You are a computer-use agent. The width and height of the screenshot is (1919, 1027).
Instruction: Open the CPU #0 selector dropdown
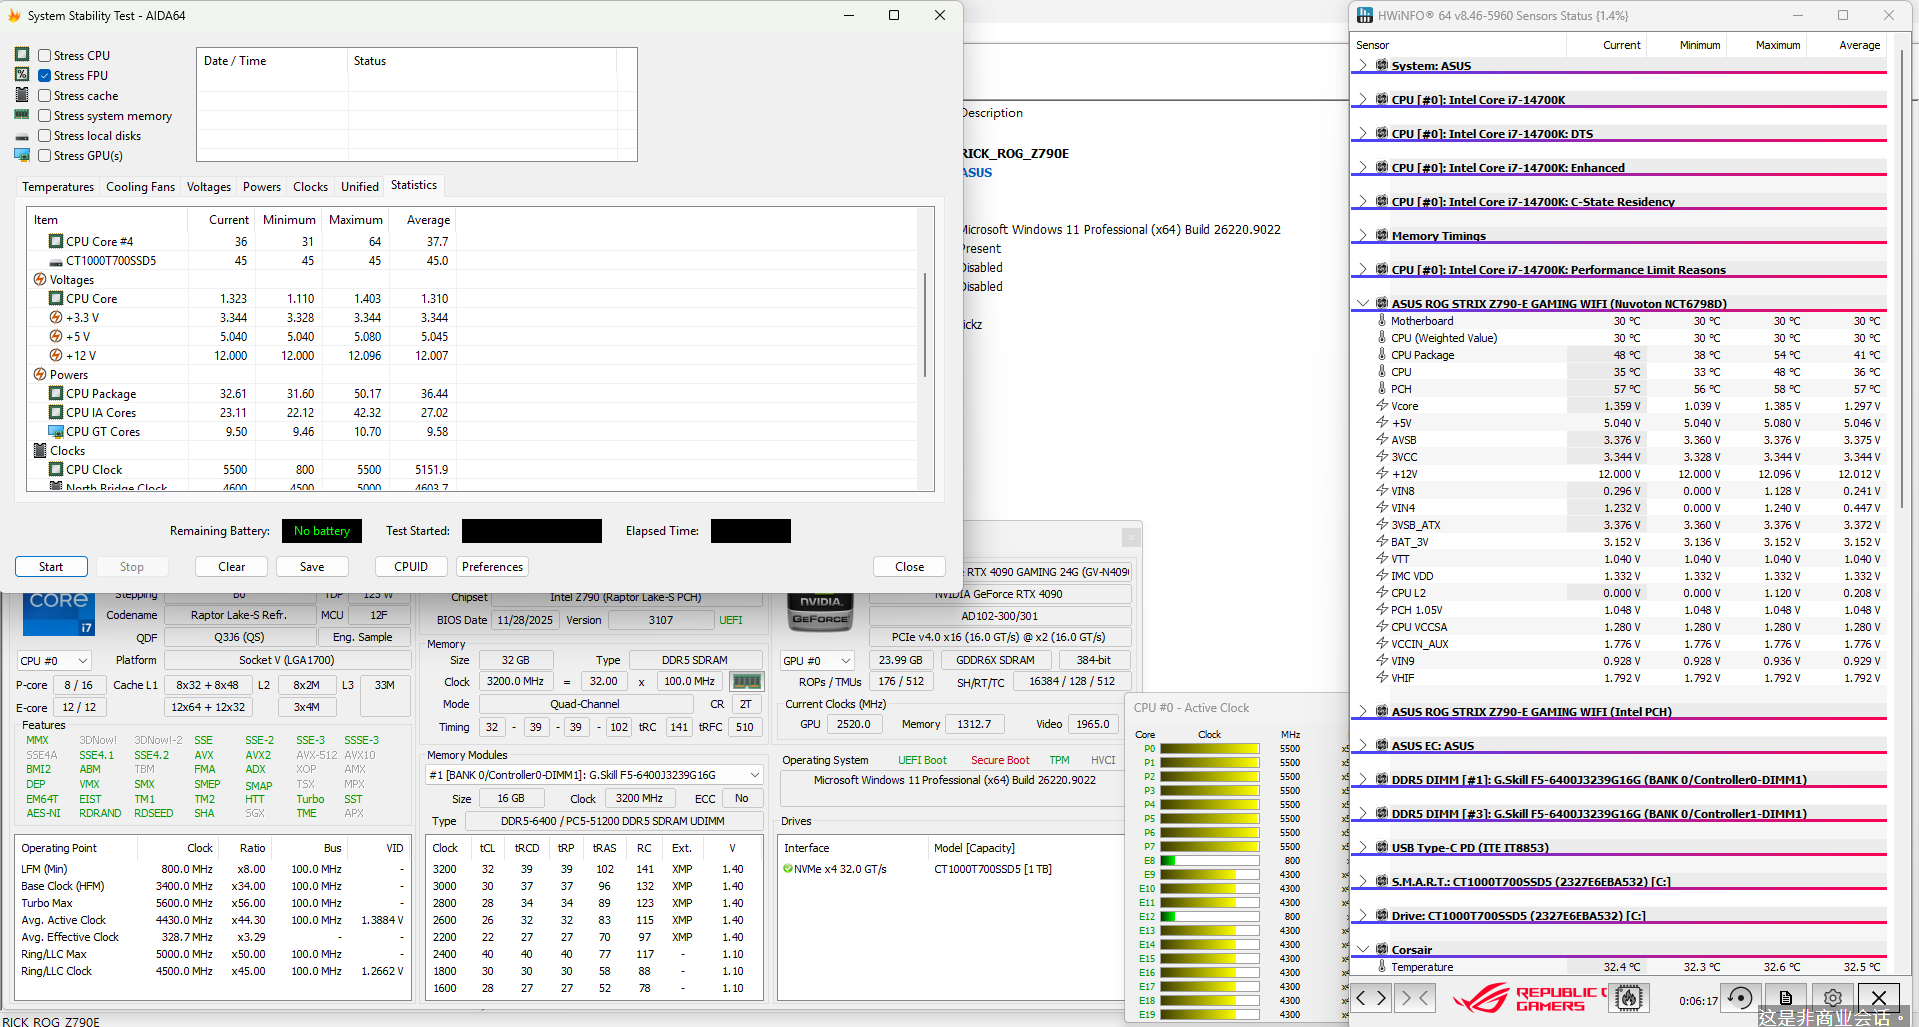(x=54, y=661)
